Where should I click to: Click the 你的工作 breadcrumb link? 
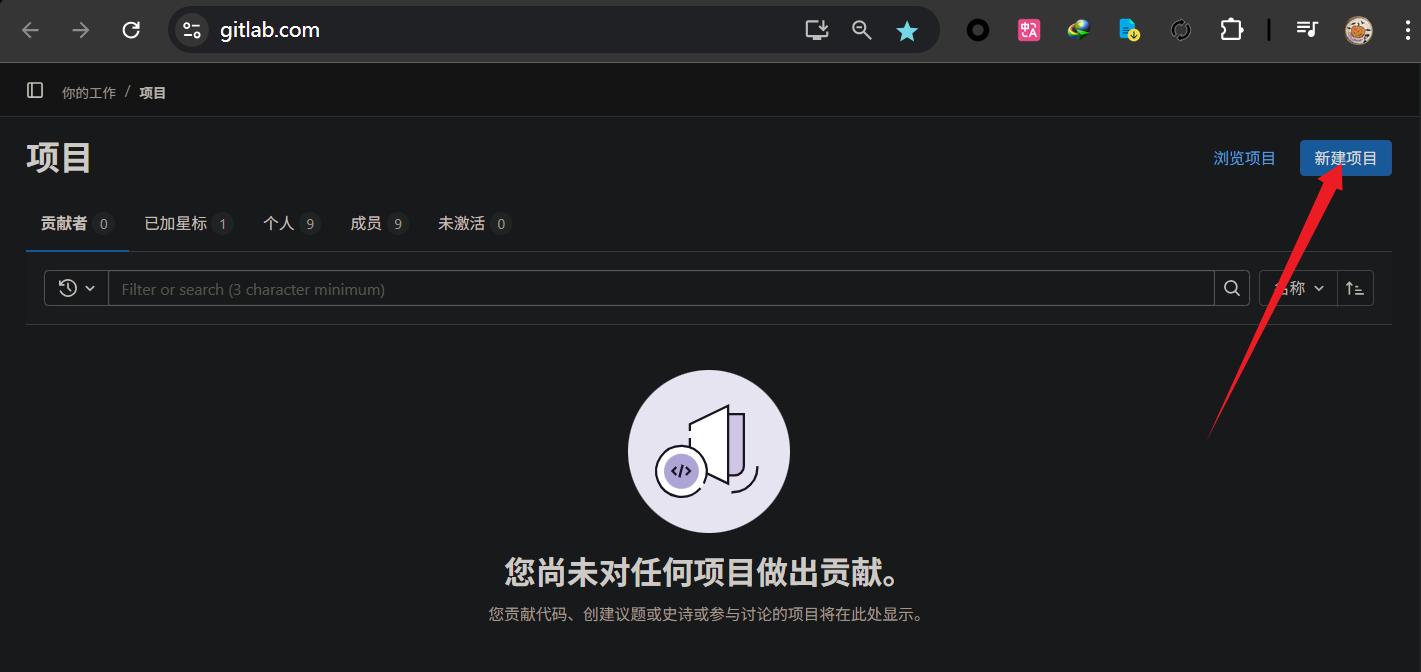(x=89, y=92)
